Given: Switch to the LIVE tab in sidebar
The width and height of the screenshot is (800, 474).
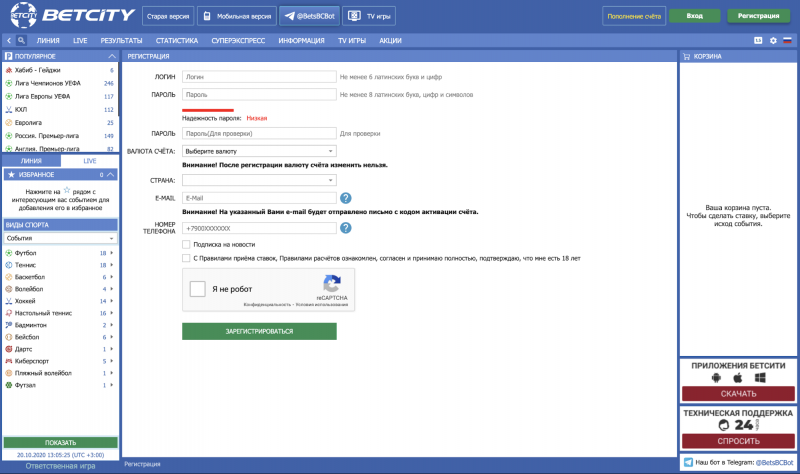Looking at the screenshot, I should tap(90, 161).
